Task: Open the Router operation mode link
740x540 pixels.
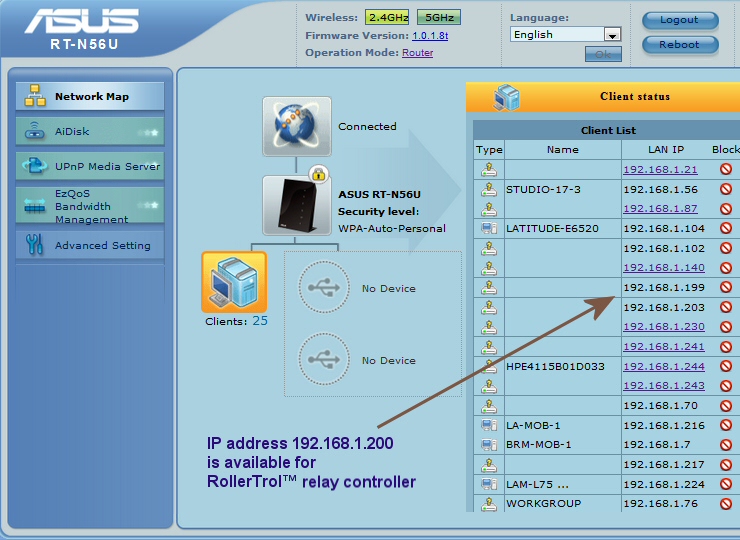Action: tap(417, 52)
